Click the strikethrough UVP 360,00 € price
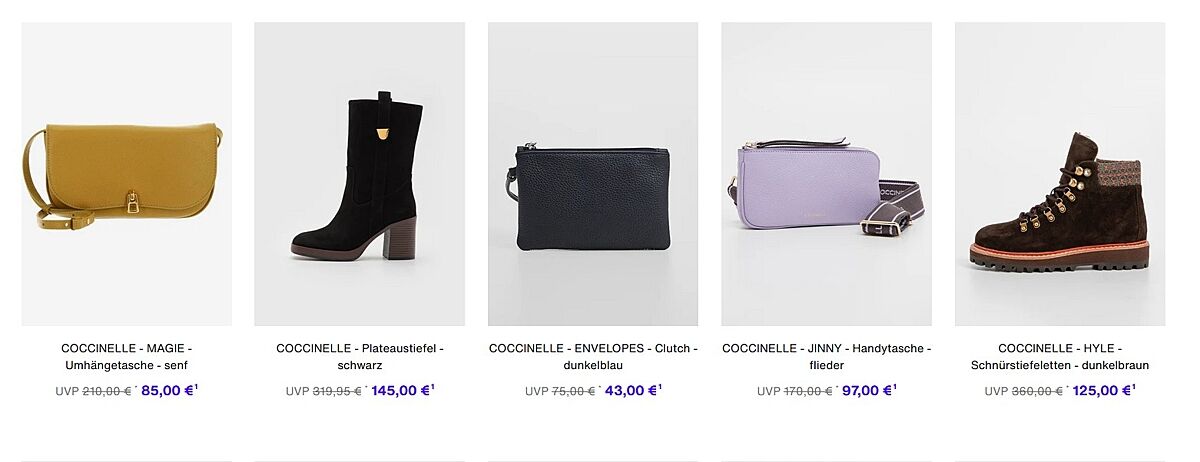 point(1024,391)
